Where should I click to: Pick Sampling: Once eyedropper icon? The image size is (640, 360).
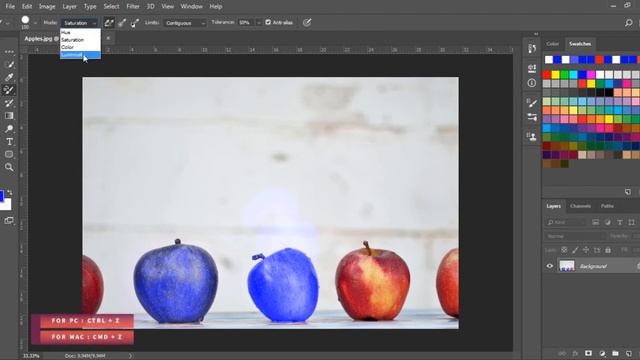point(122,23)
